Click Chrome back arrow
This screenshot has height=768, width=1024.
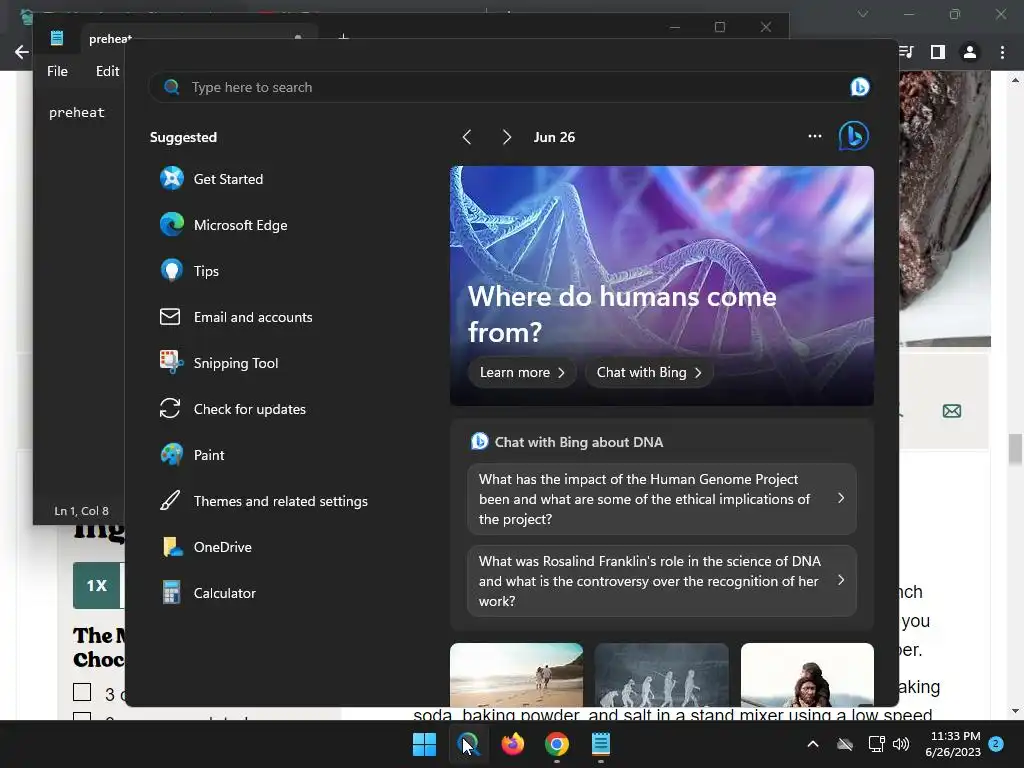(x=22, y=52)
